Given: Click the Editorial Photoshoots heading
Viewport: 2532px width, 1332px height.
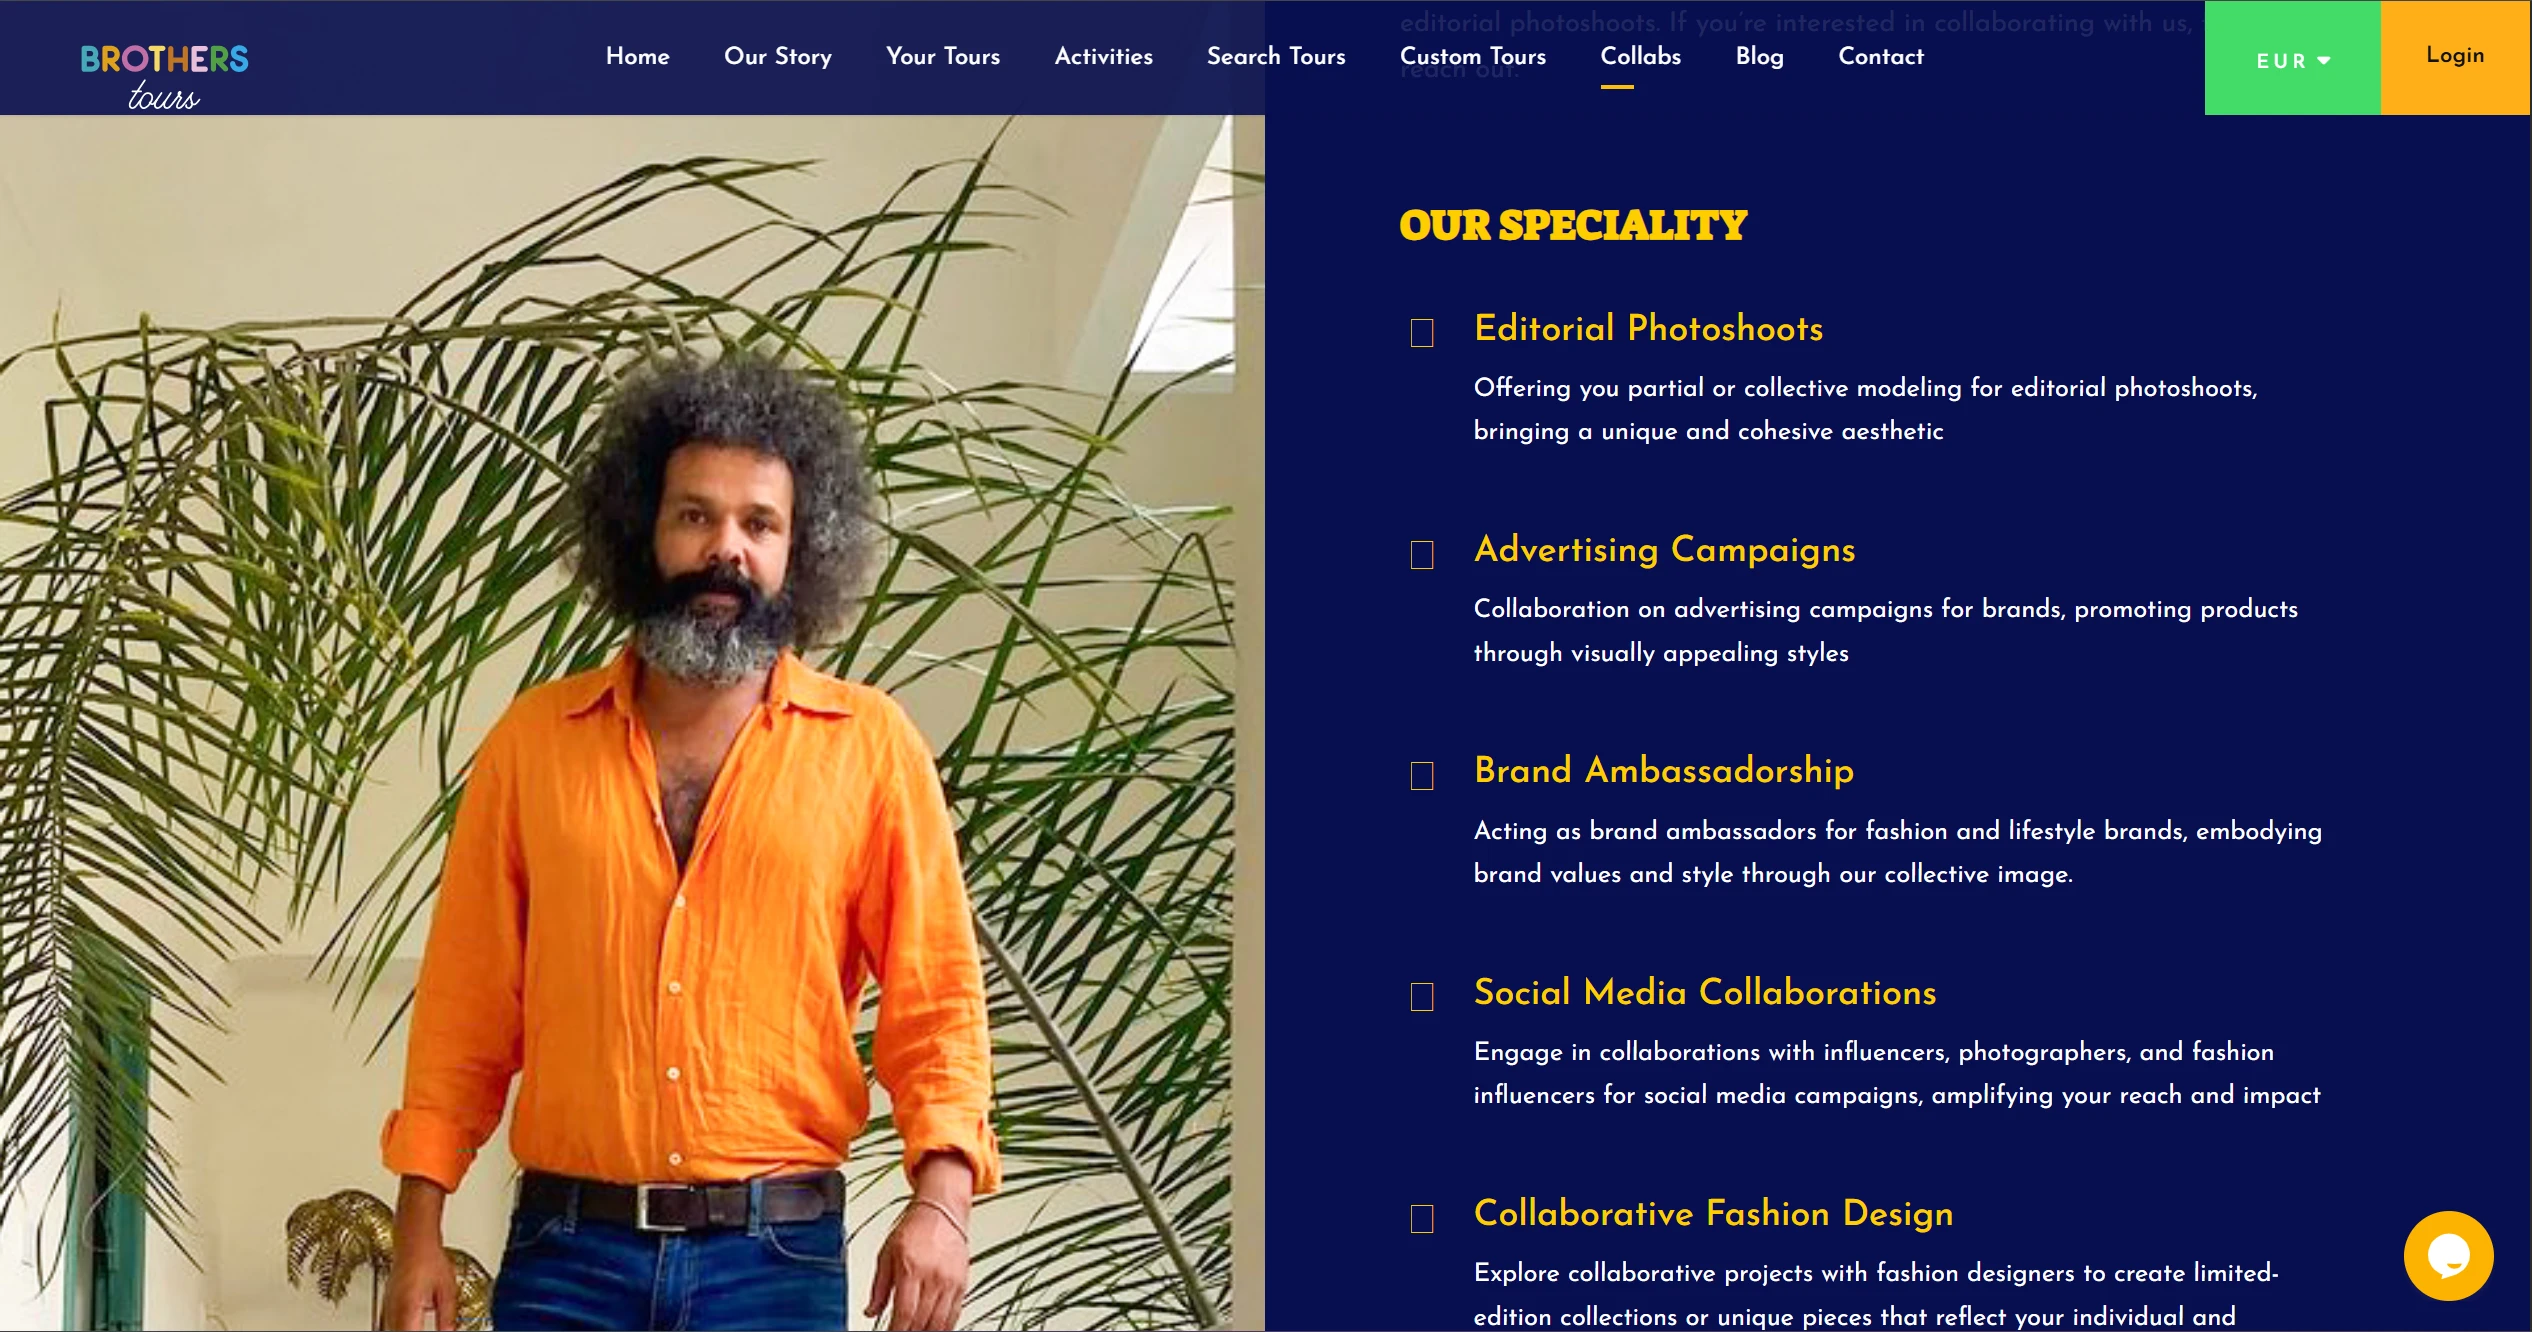Looking at the screenshot, I should click(1648, 328).
